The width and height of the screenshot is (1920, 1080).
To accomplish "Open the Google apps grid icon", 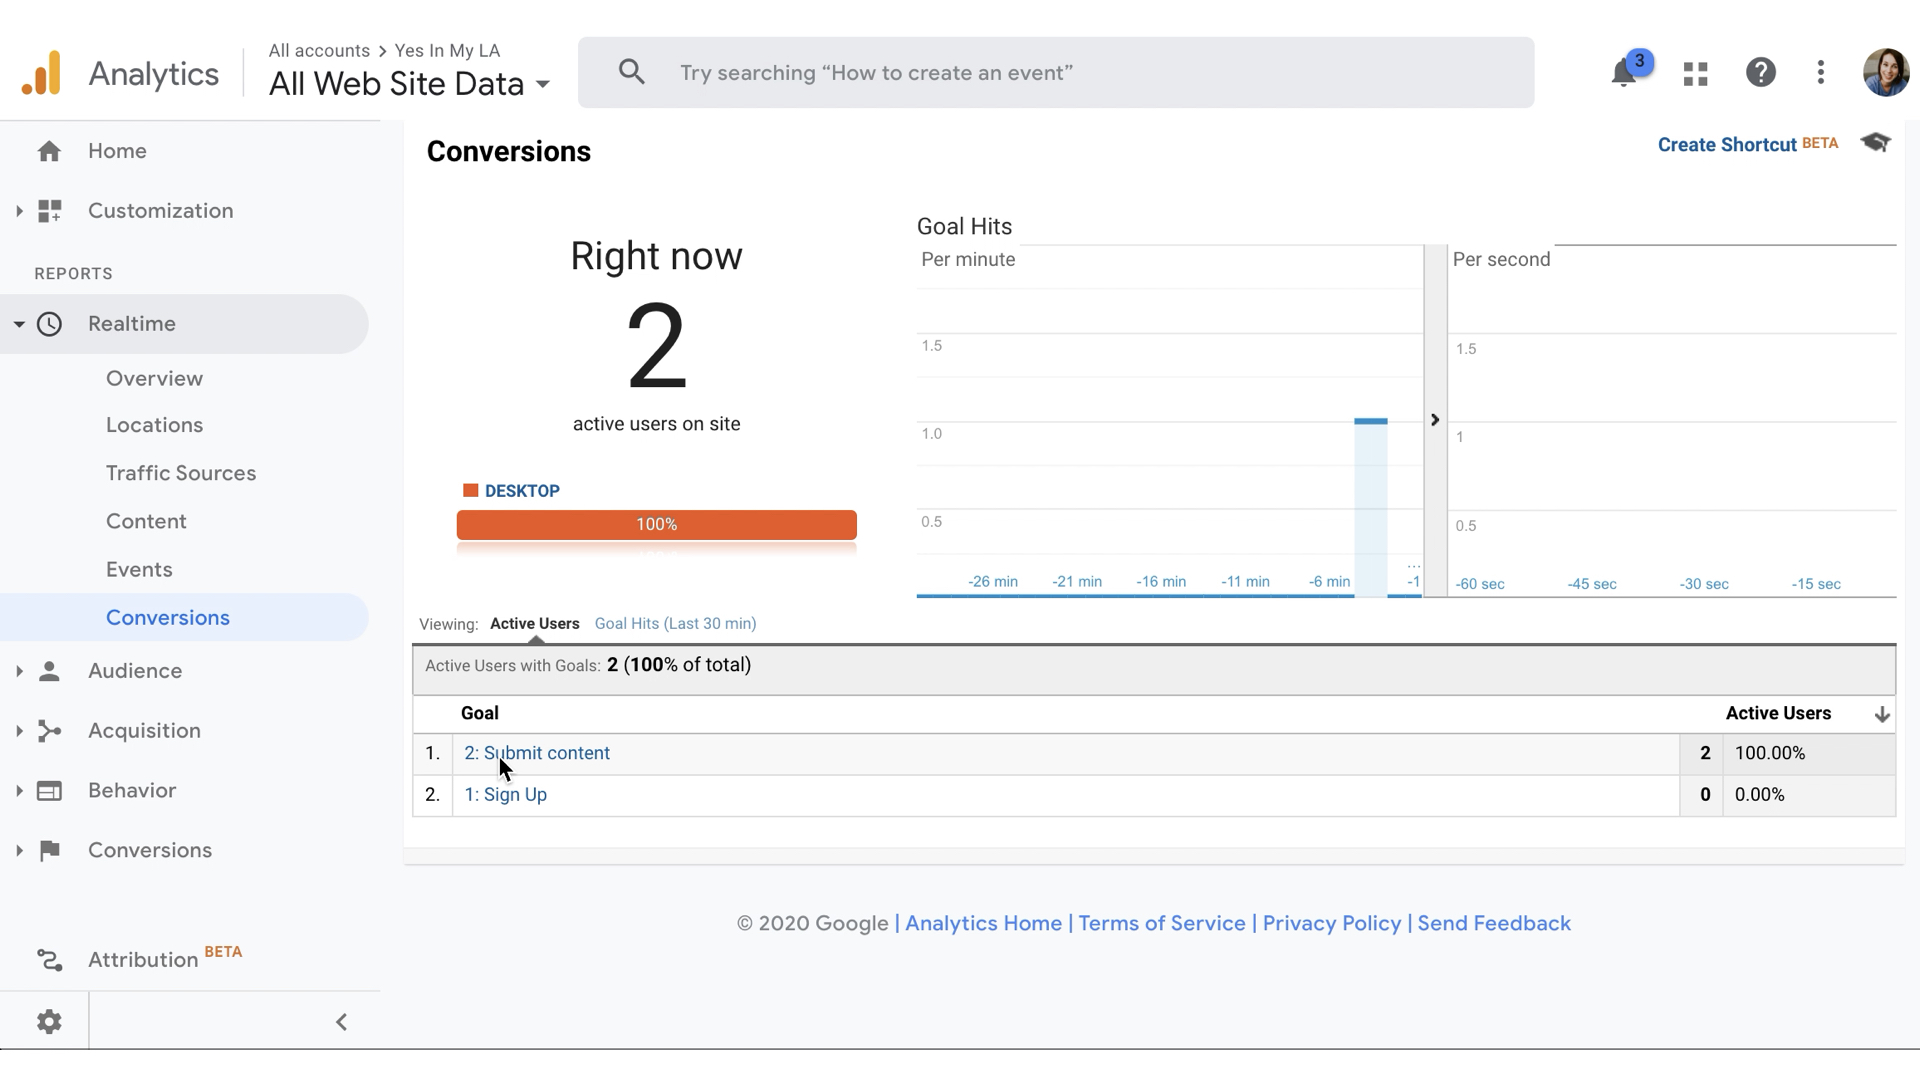I will click(x=1695, y=73).
